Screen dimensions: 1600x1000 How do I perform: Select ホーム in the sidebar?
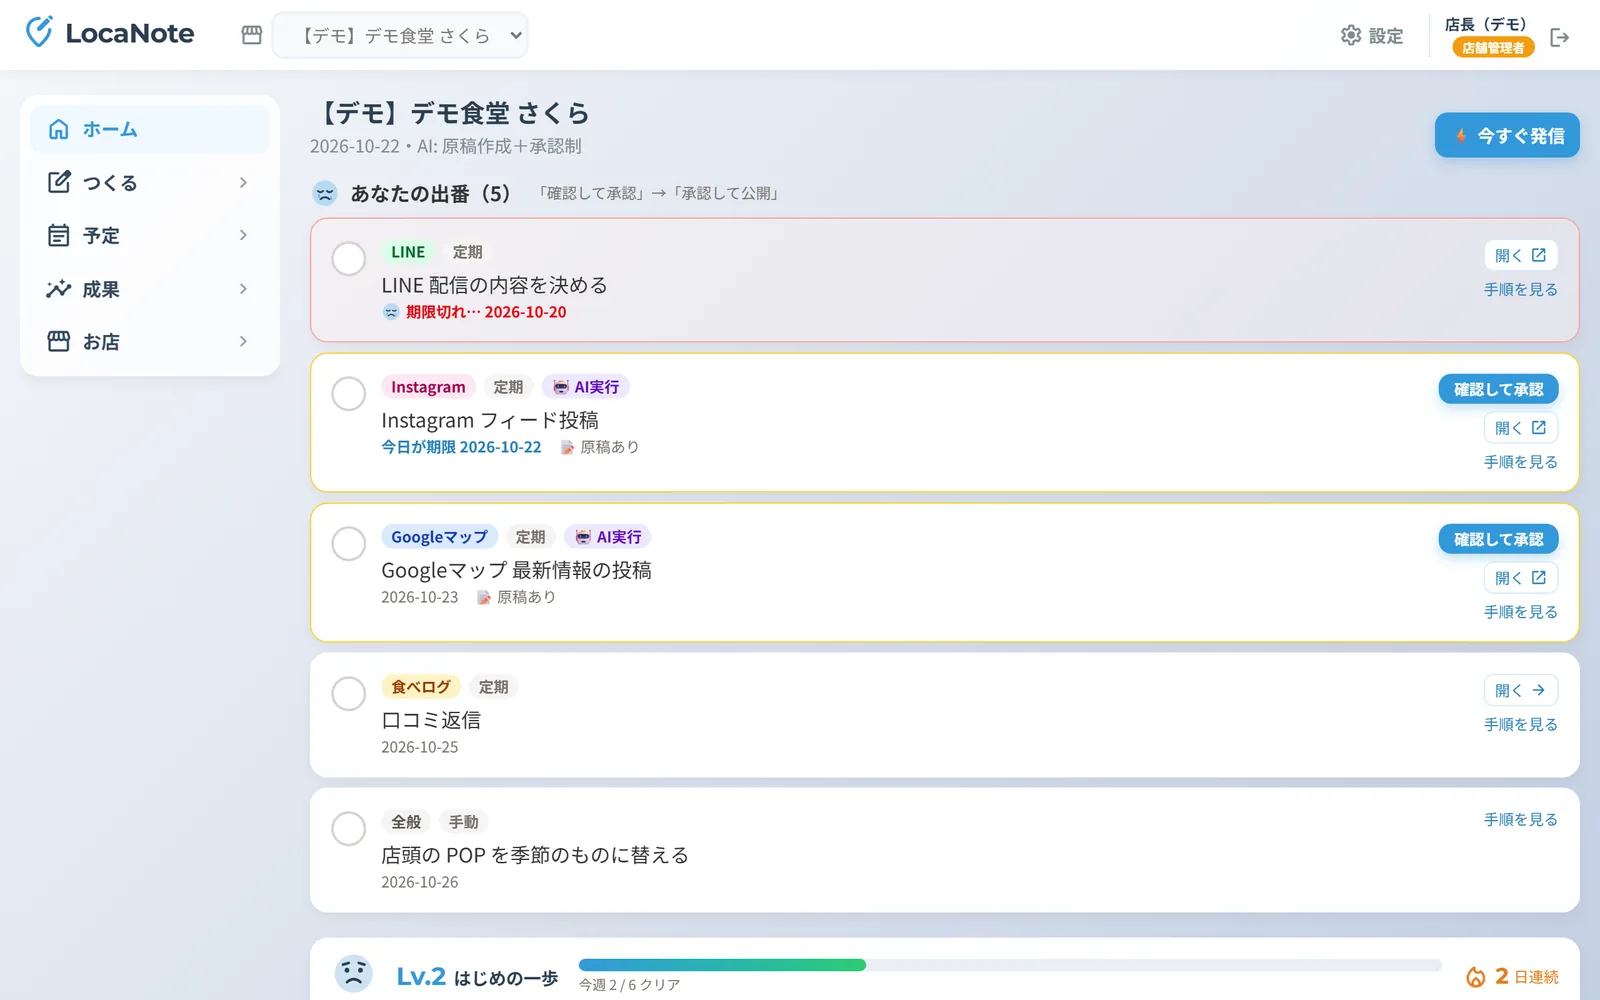[x=150, y=129]
